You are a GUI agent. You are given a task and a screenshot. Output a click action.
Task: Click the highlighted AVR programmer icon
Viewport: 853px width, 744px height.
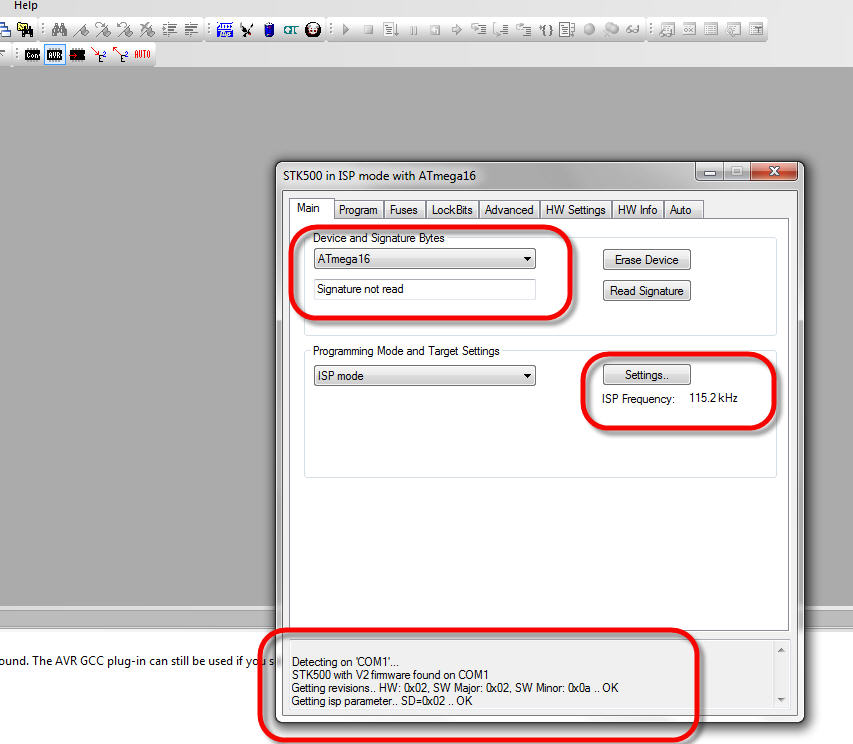[54, 54]
